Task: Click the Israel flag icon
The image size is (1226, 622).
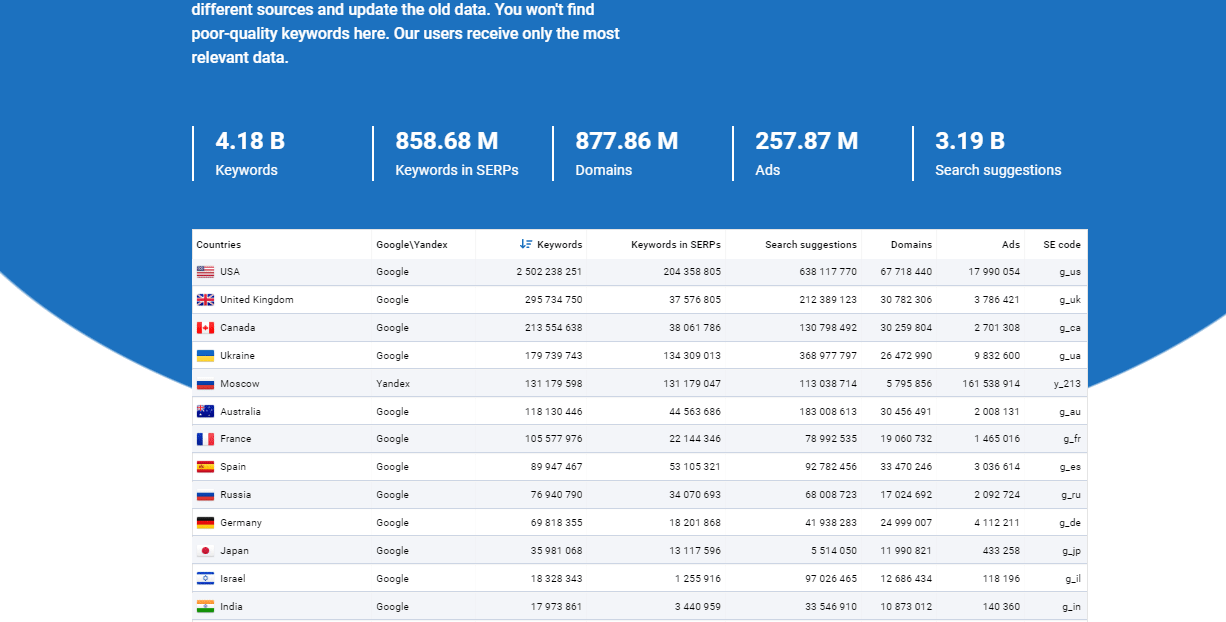Action: [205, 579]
